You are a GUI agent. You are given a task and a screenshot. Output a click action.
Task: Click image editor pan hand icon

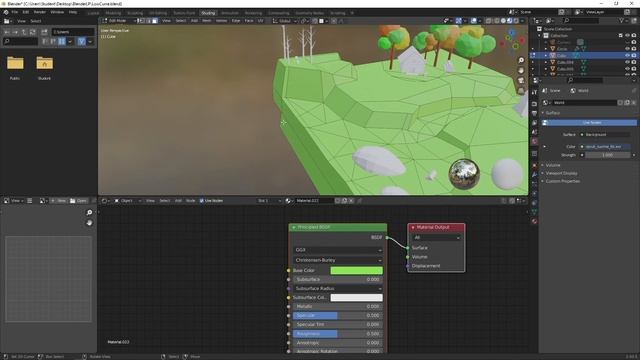89,223
